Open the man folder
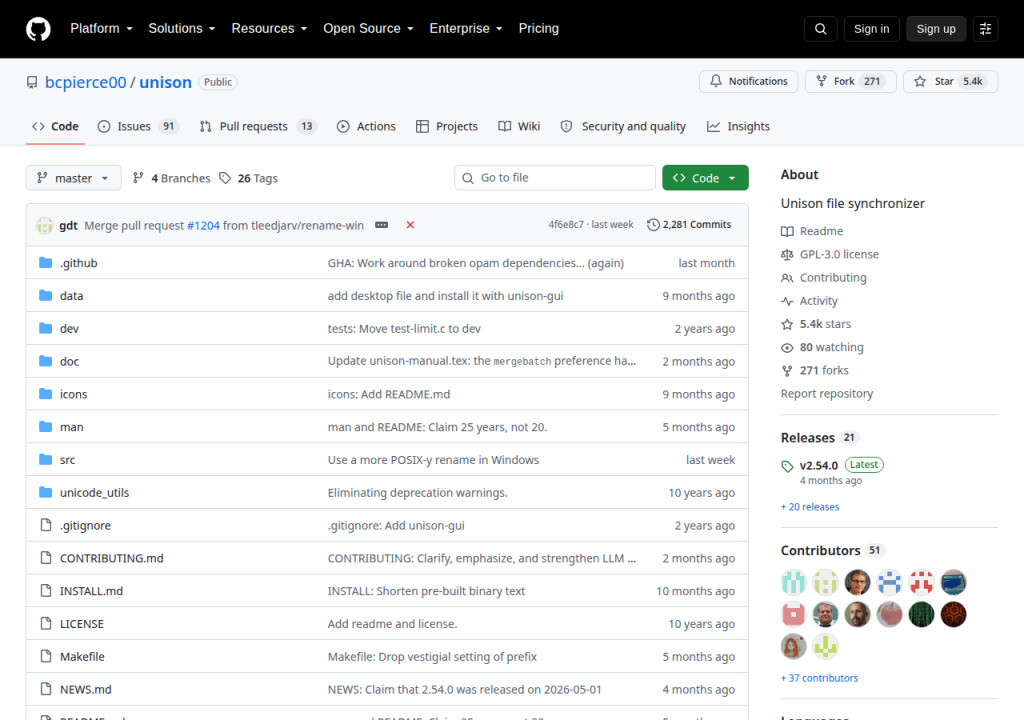The height and width of the screenshot is (720, 1024). click(71, 427)
